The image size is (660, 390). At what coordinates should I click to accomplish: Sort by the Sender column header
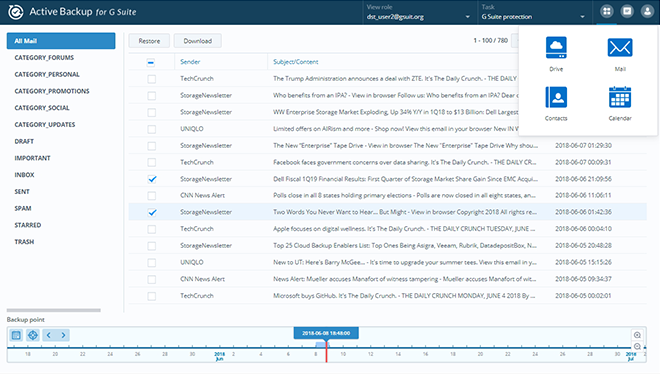190,62
